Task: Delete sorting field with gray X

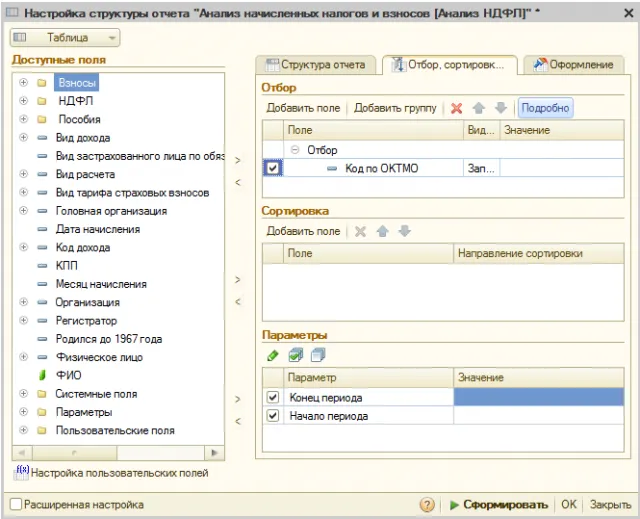Action: (x=360, y=231)
